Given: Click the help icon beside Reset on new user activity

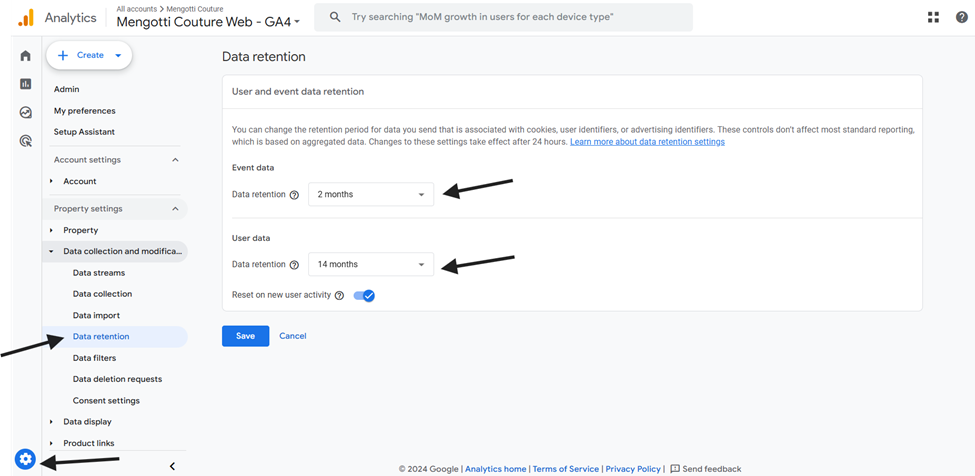Looking at the screenshot, I should point(339,296).
